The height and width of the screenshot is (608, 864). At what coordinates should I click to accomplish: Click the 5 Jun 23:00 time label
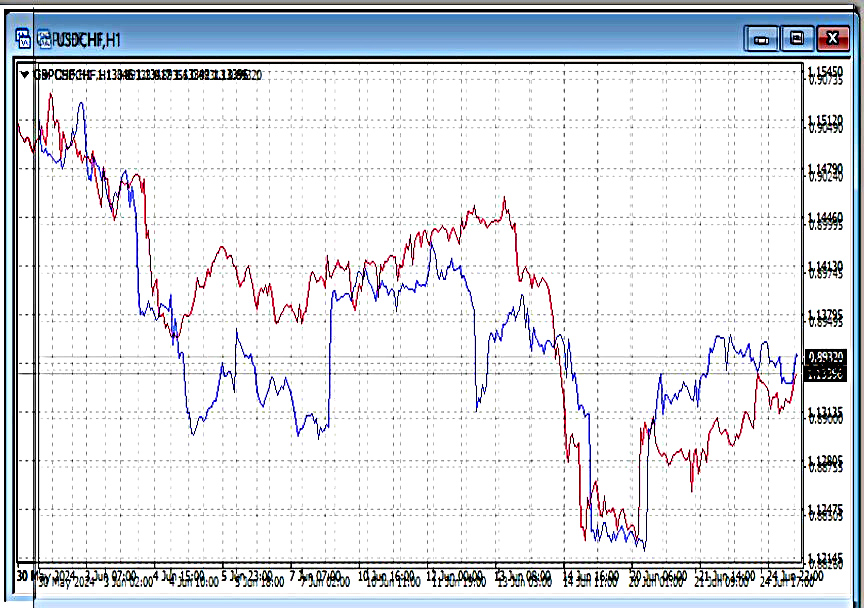[x=247, y=576]
